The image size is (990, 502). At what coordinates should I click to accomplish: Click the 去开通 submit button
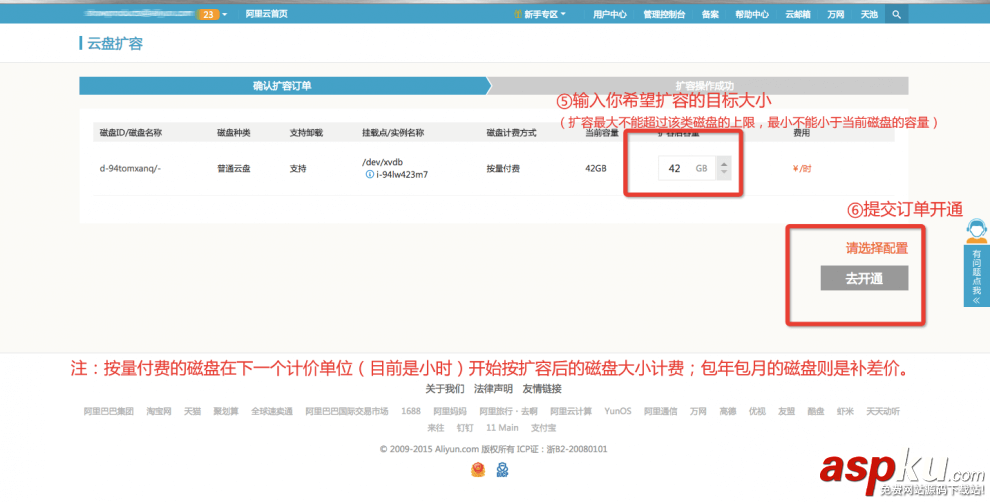(864, 278)
